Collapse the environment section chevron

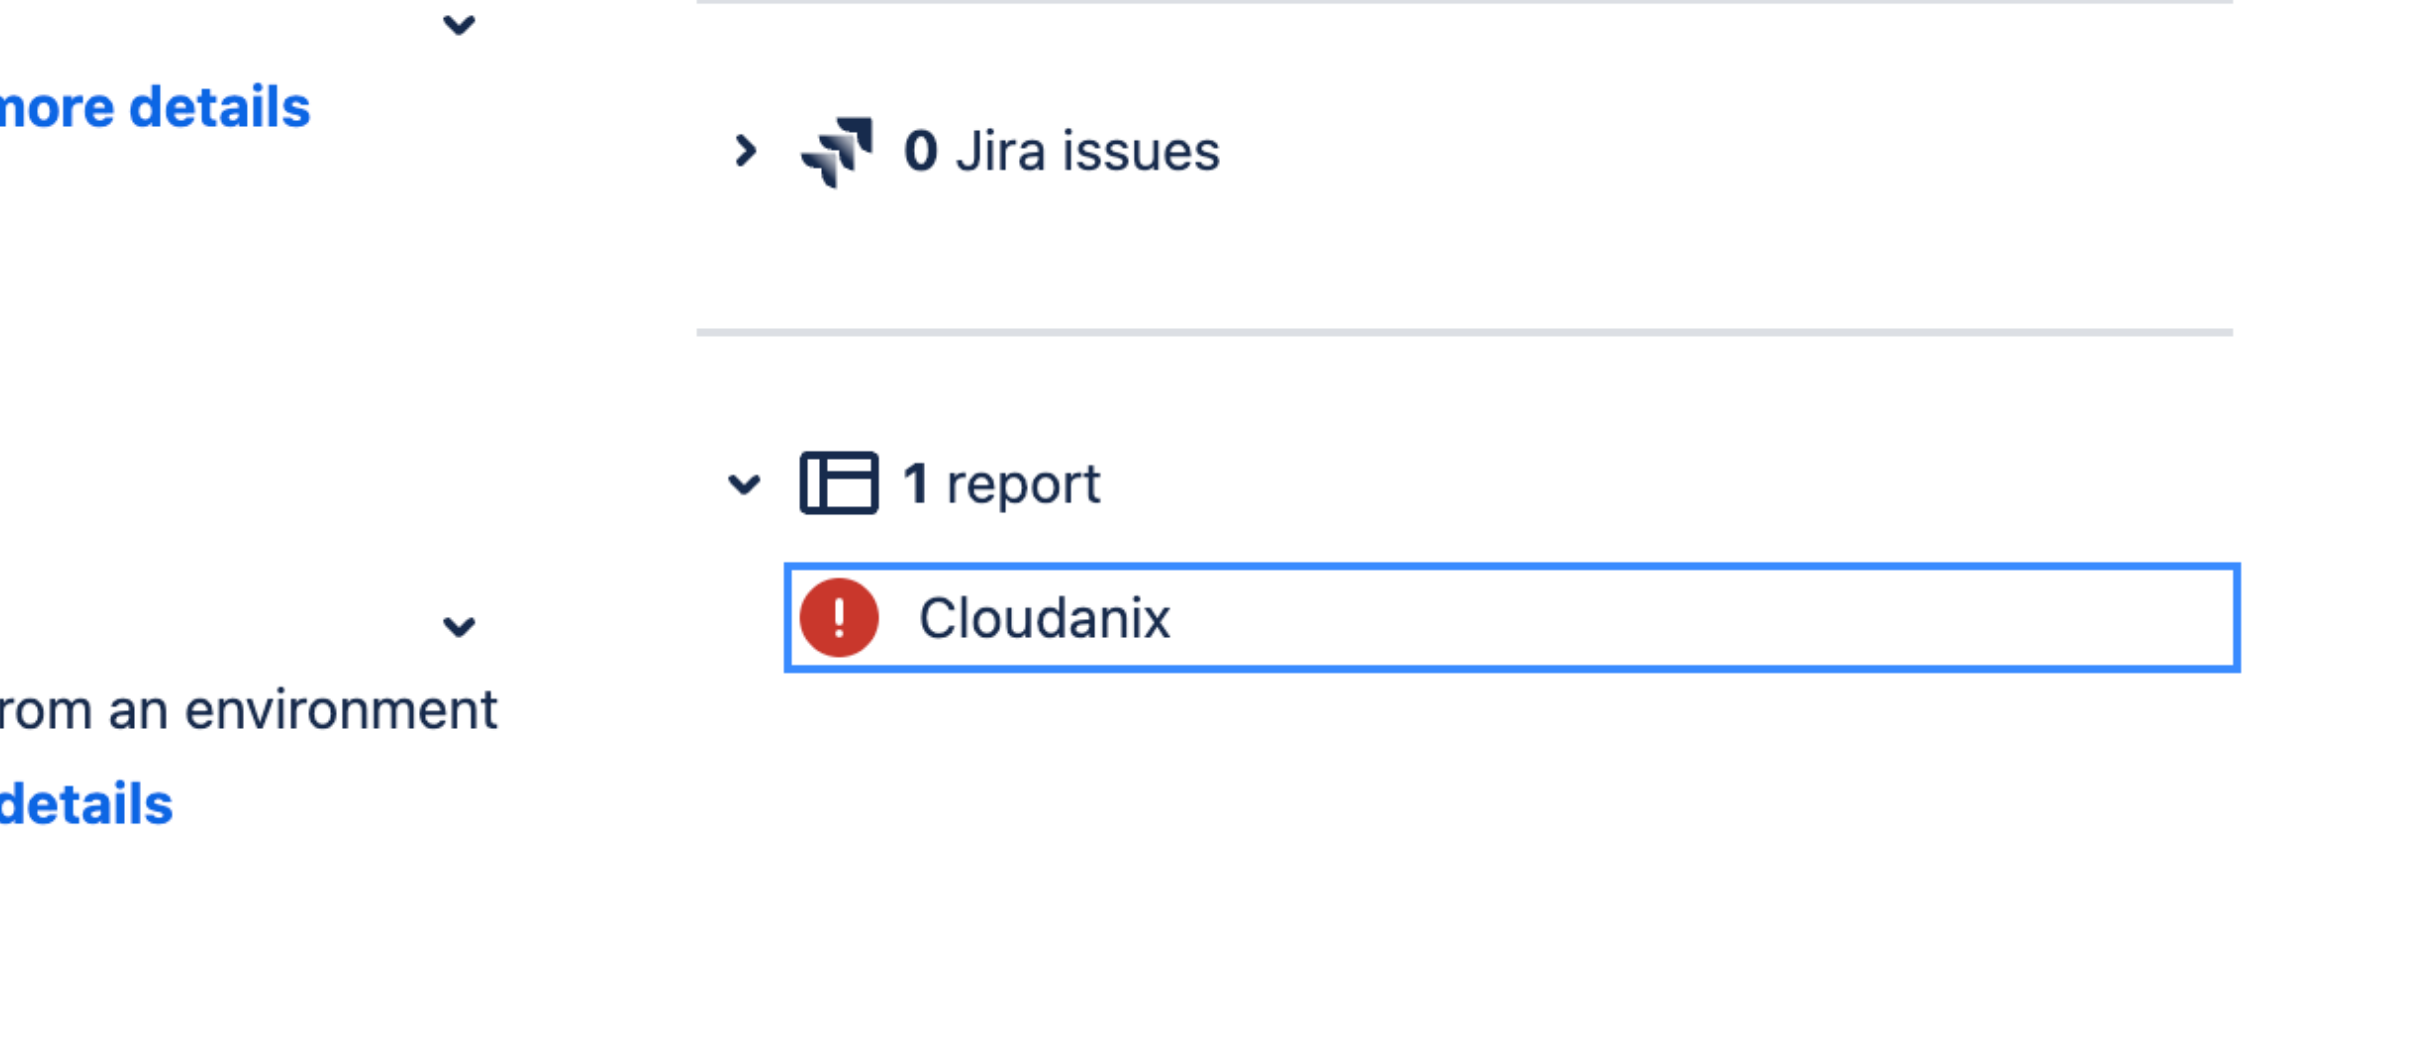458,627
